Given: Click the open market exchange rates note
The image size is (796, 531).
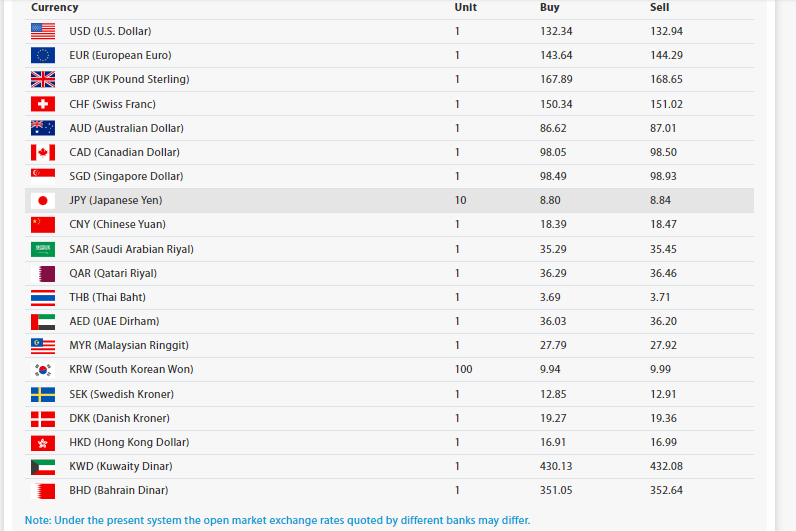Looking at the screenshot, I should (x=277, y=520).
